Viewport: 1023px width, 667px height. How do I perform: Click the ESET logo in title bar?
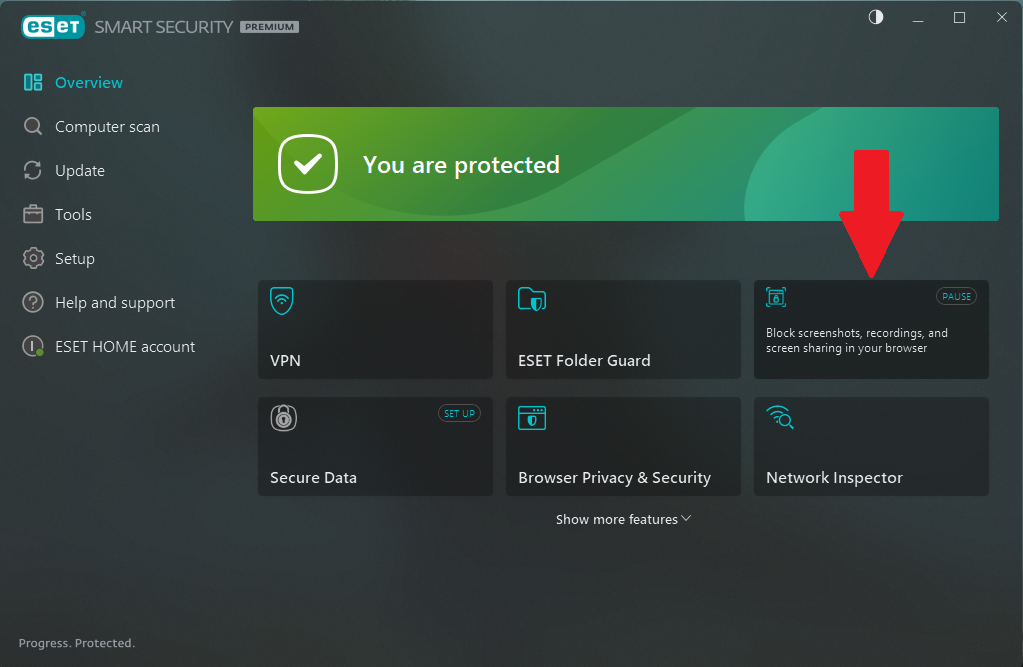(53, 27)
